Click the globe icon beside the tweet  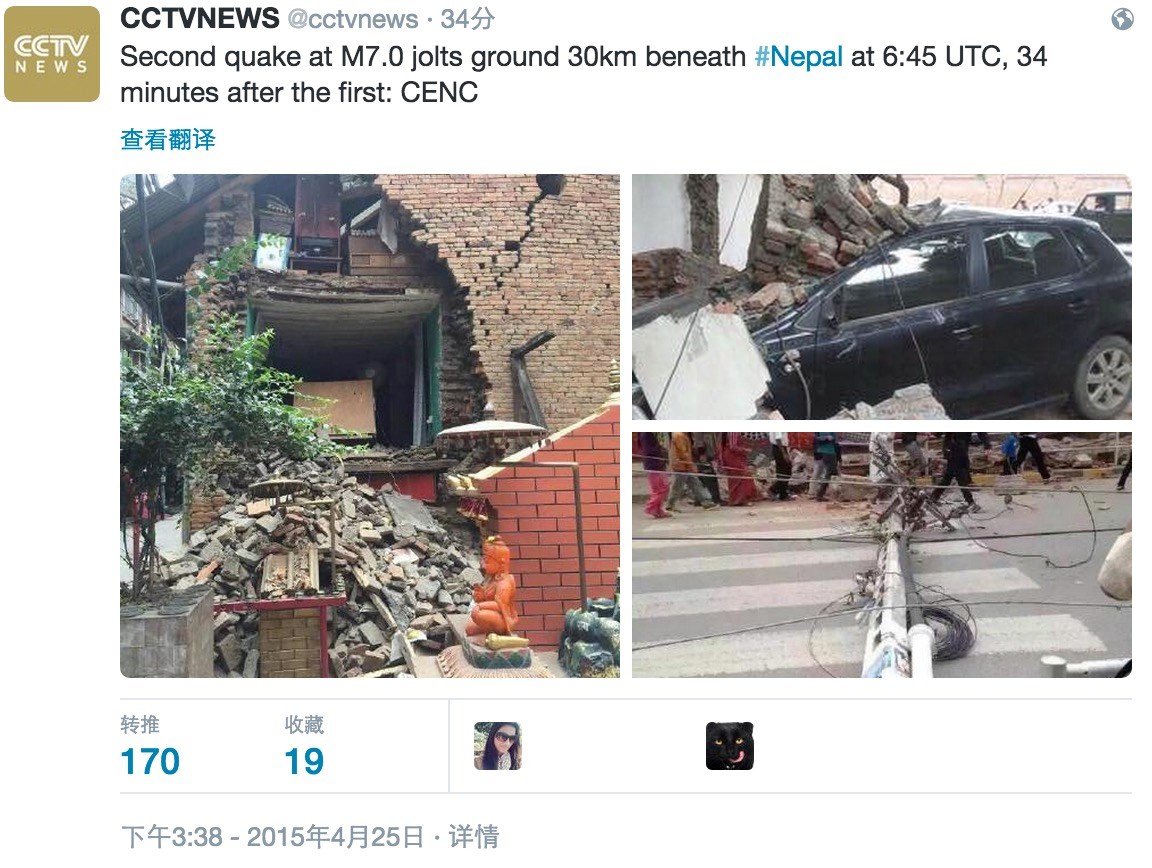(1122, 19)
